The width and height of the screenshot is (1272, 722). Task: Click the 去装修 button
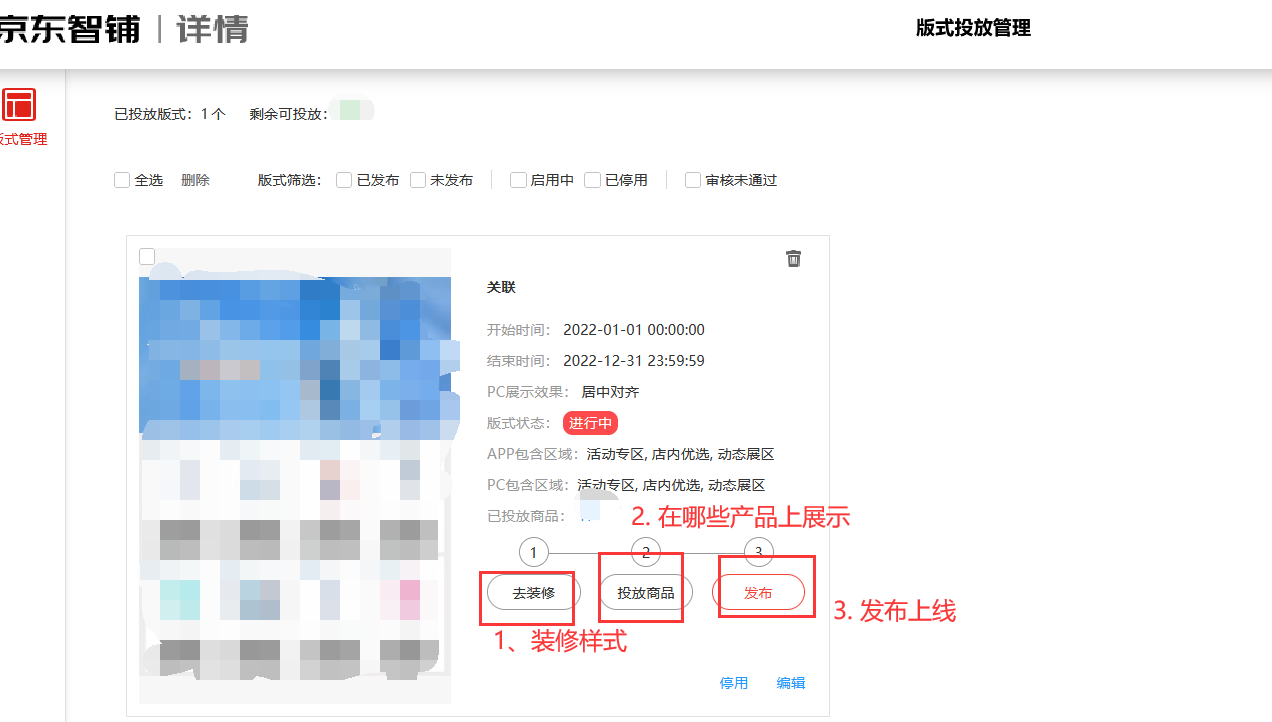(x=534, y=593)
